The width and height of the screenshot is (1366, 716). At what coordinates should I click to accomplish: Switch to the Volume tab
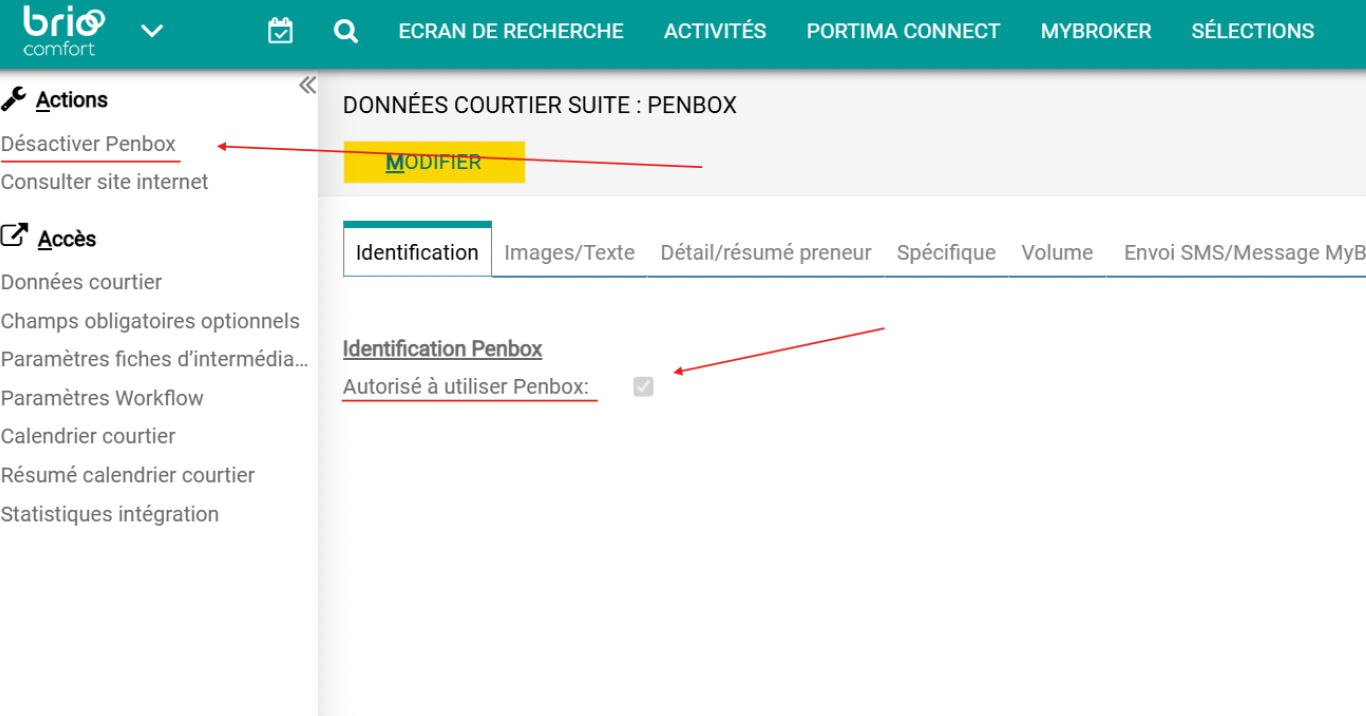1057,252
